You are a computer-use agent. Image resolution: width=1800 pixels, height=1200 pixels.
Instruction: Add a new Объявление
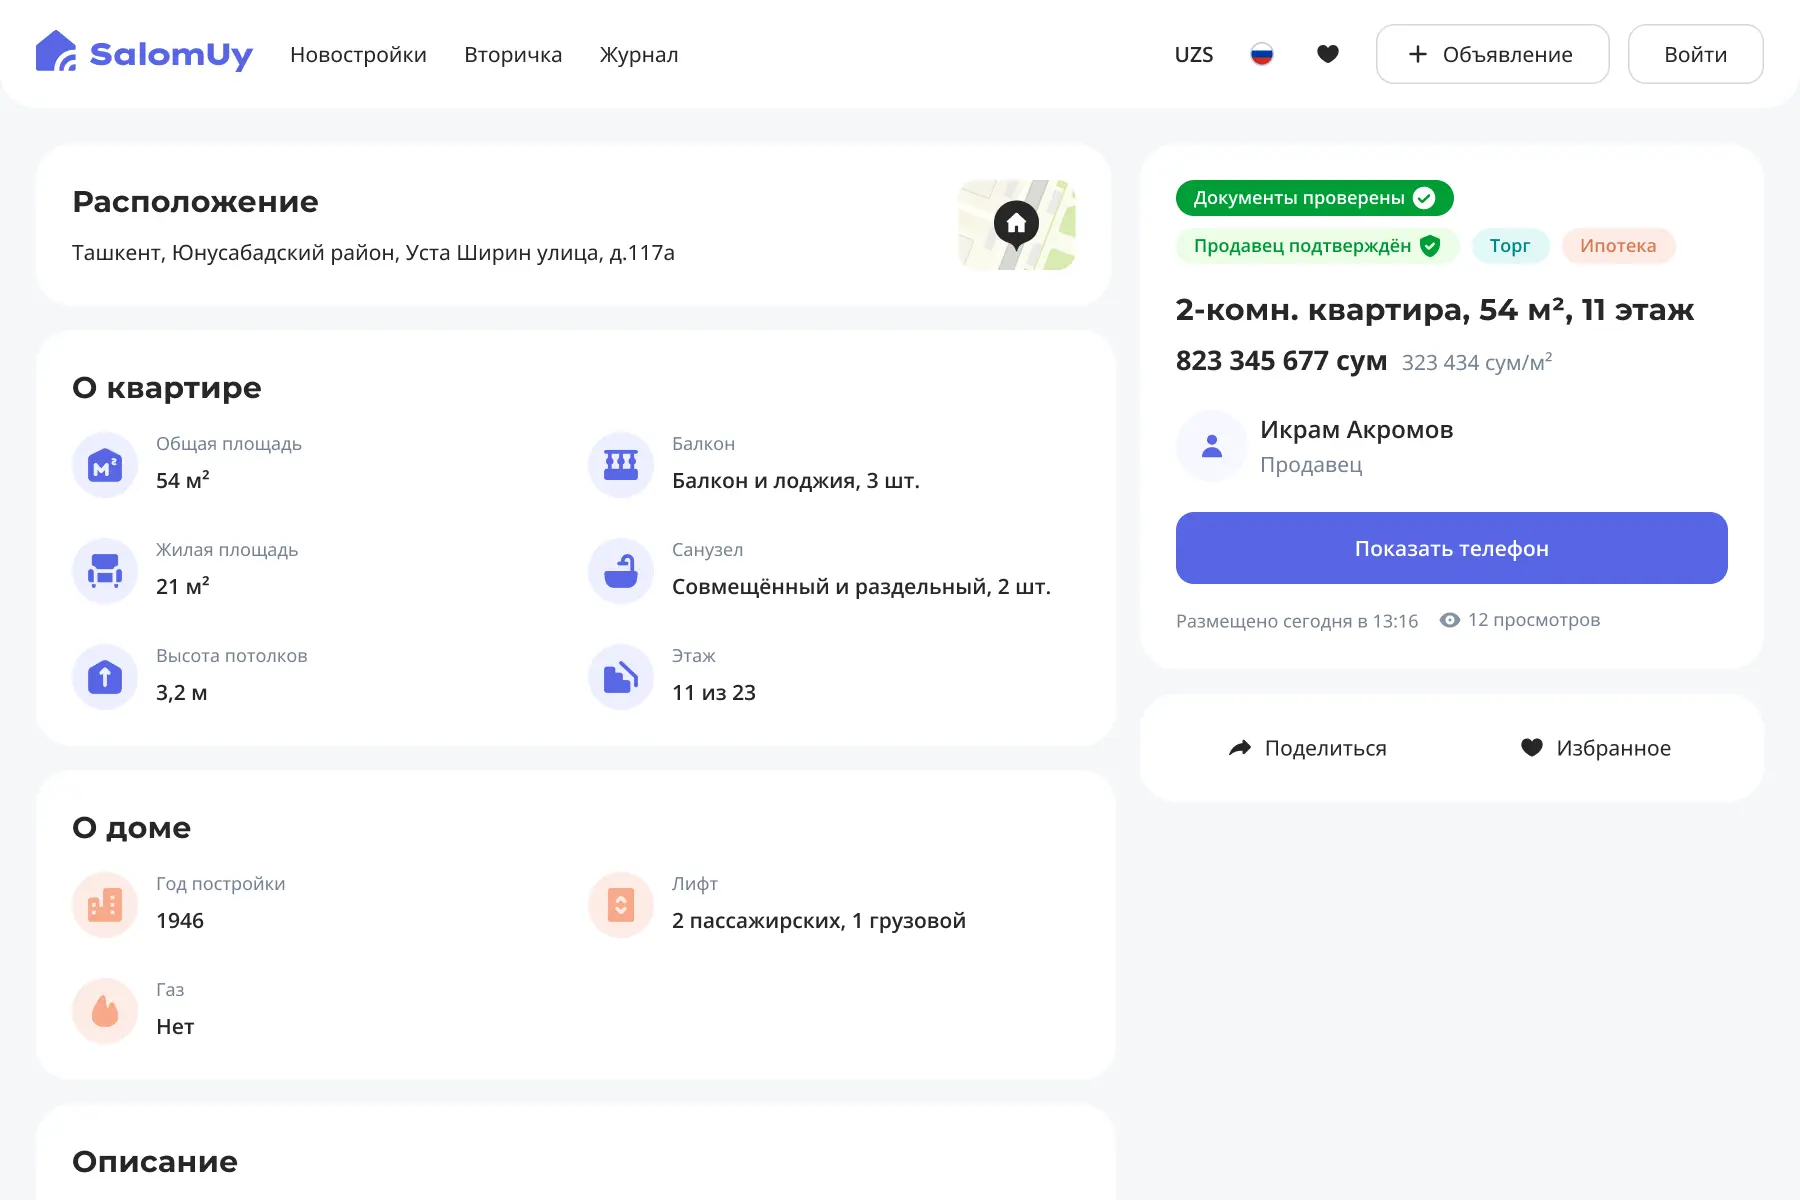[x=1492, y=54]
